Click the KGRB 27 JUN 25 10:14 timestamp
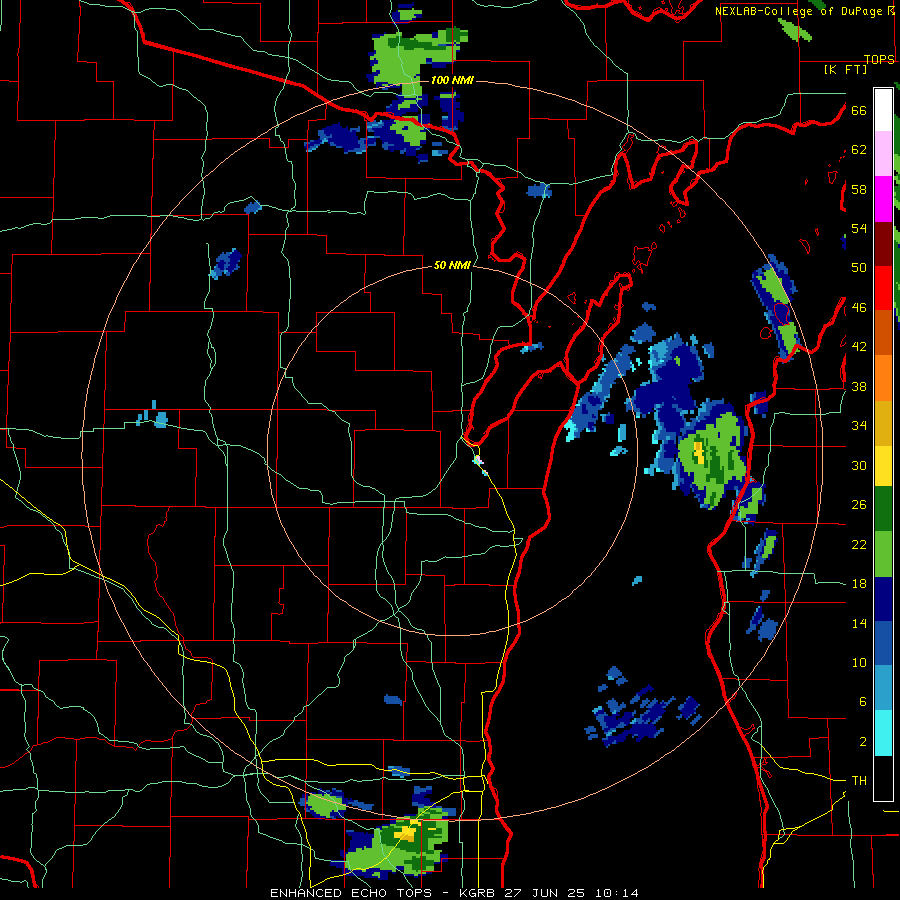Viewport: 900px width, 900px height. [x=549, y=893]
